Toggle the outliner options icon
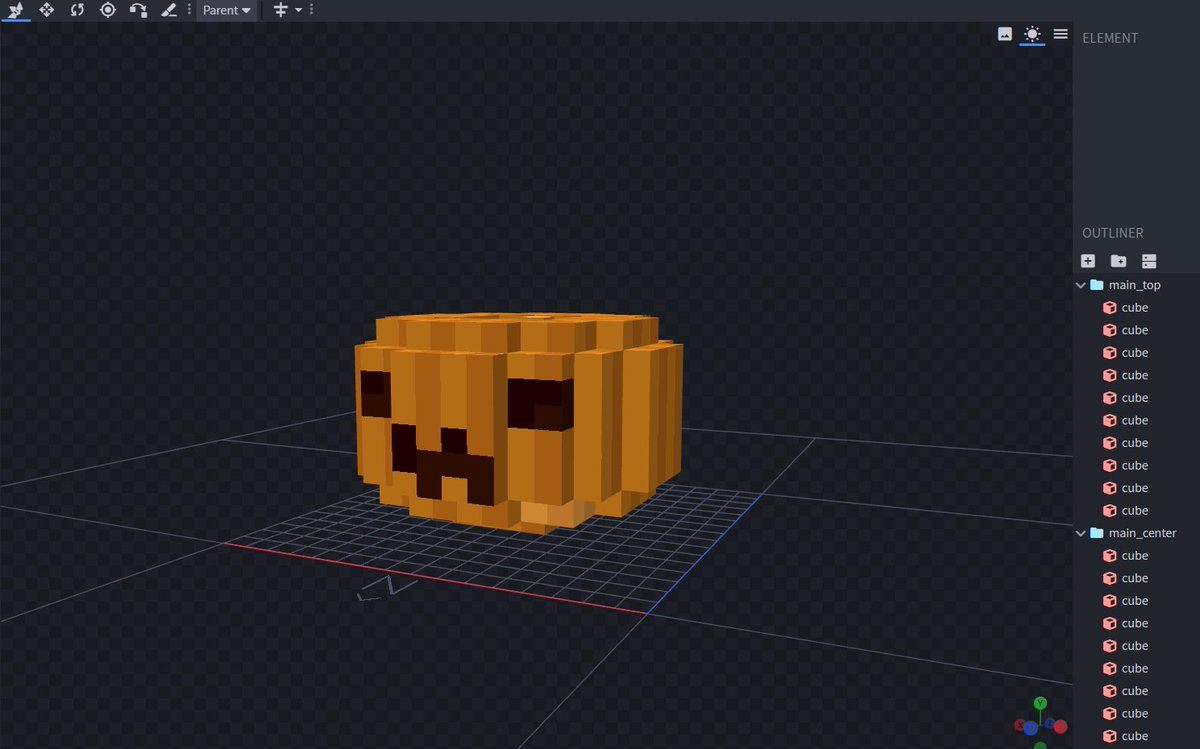This screenshot has height=749, width=1200. tap(1149, 261)
